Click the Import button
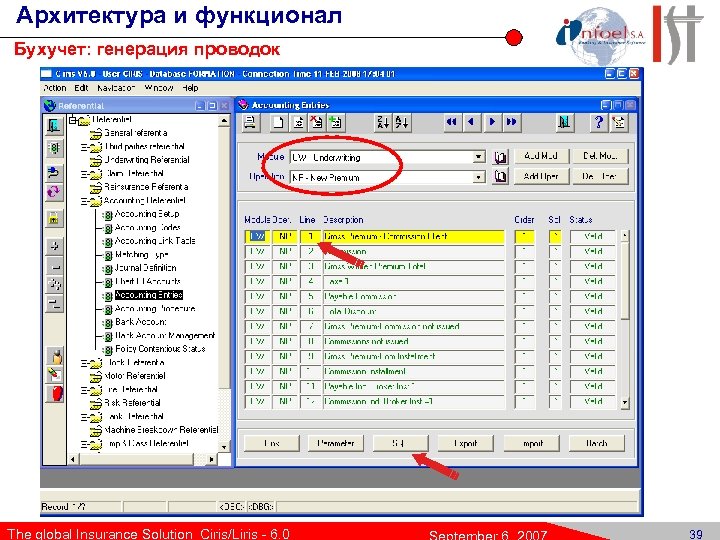This screenshot has height=540, width=720. coord(532,444)
